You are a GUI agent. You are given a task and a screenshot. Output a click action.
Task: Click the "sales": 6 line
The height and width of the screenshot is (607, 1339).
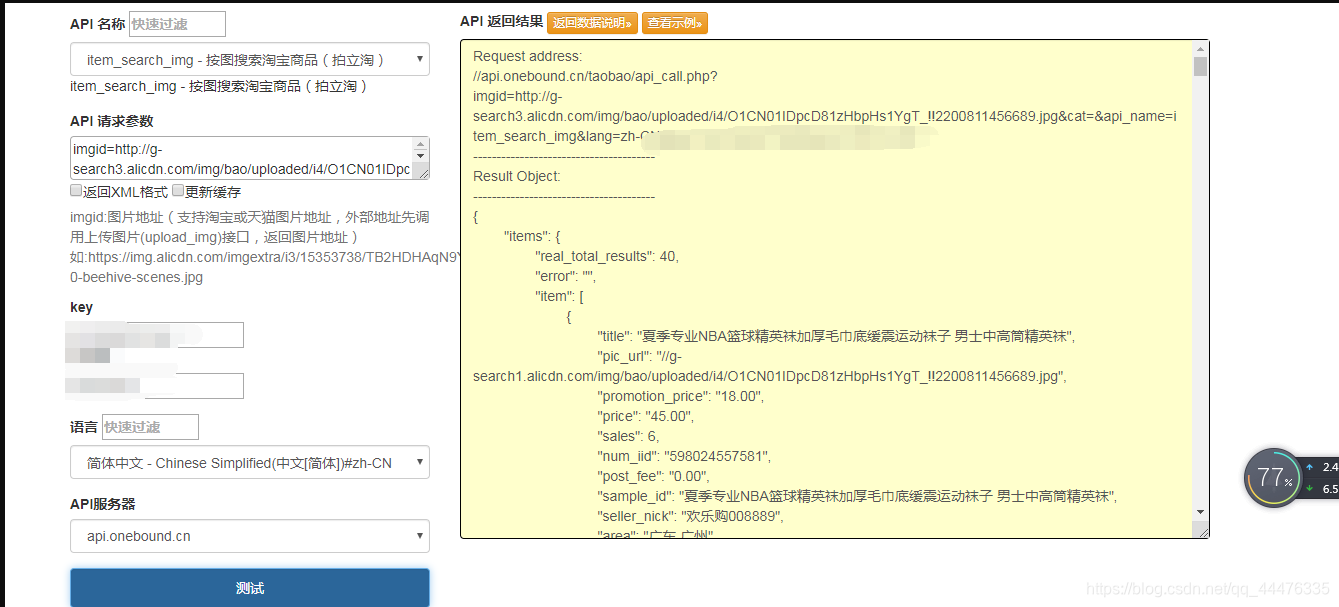(x=629, y=436)
